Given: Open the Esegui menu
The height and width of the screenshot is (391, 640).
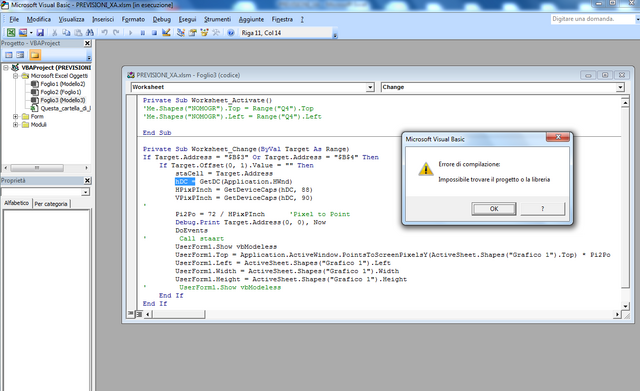Looking at the screenshot, I should [187, 19].
